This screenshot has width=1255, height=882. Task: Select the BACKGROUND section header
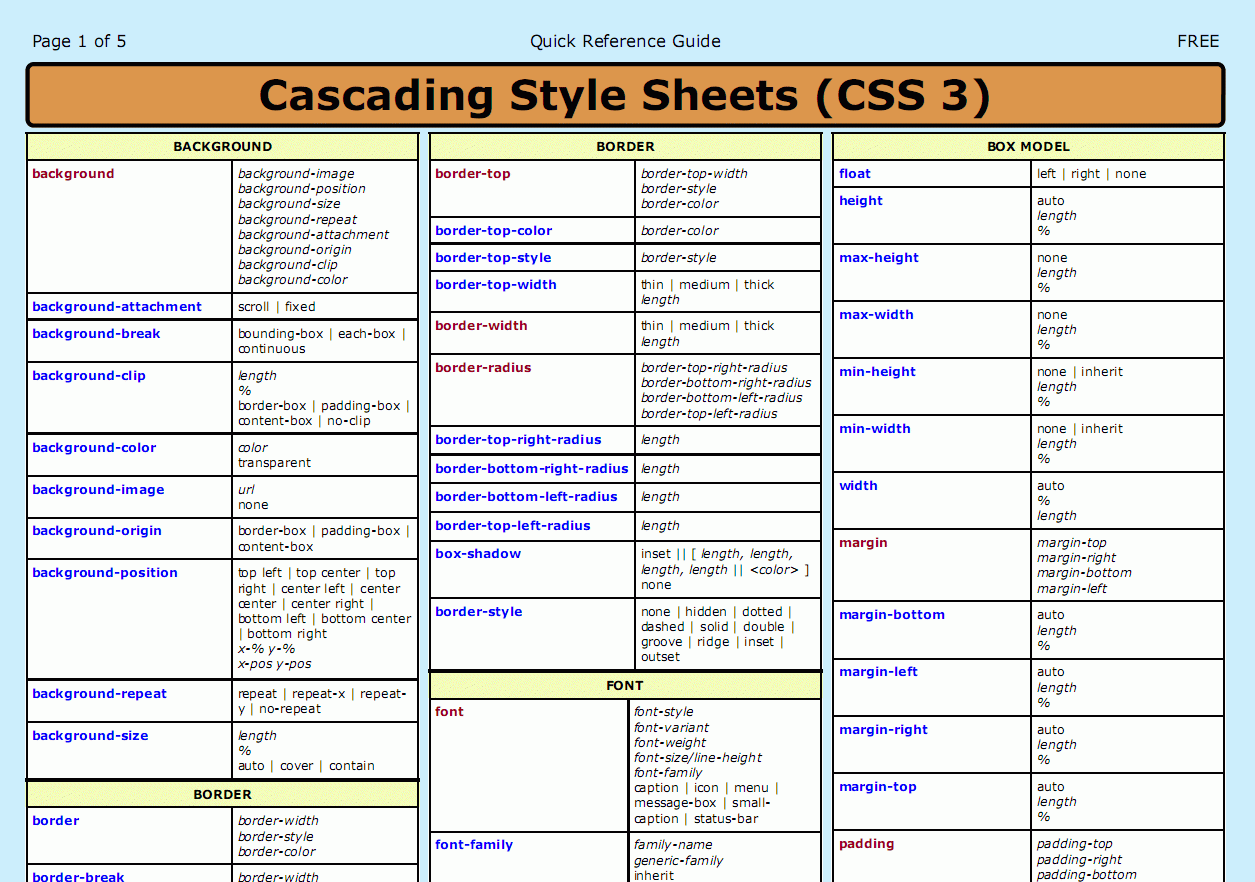(222, 146)
